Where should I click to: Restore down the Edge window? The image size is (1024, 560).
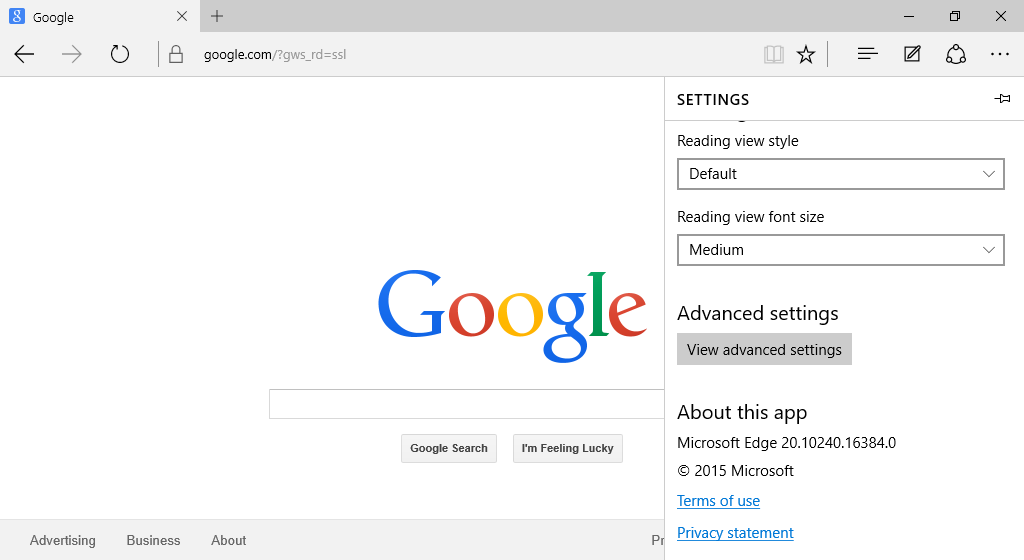955,16
